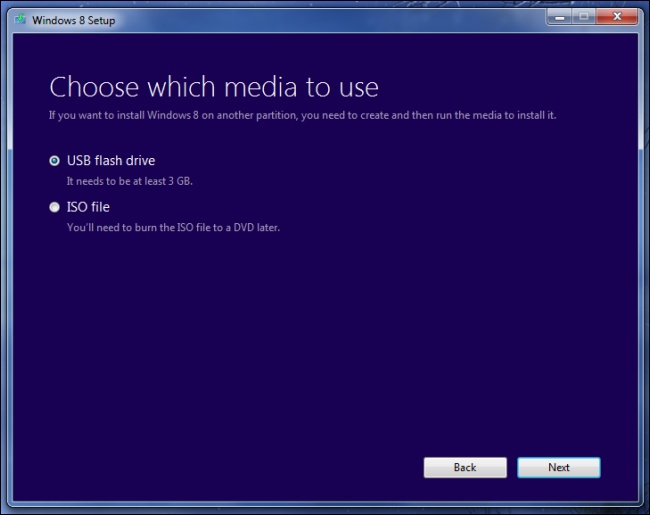Image resolution: width=650 pixels, height=515 pixels.
Task: Go to the next setup step
Action: coord(559,467)
